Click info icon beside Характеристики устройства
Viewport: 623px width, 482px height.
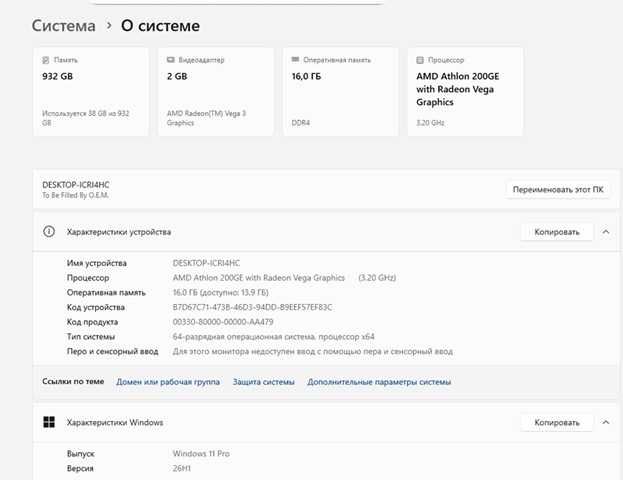point(49,232)
